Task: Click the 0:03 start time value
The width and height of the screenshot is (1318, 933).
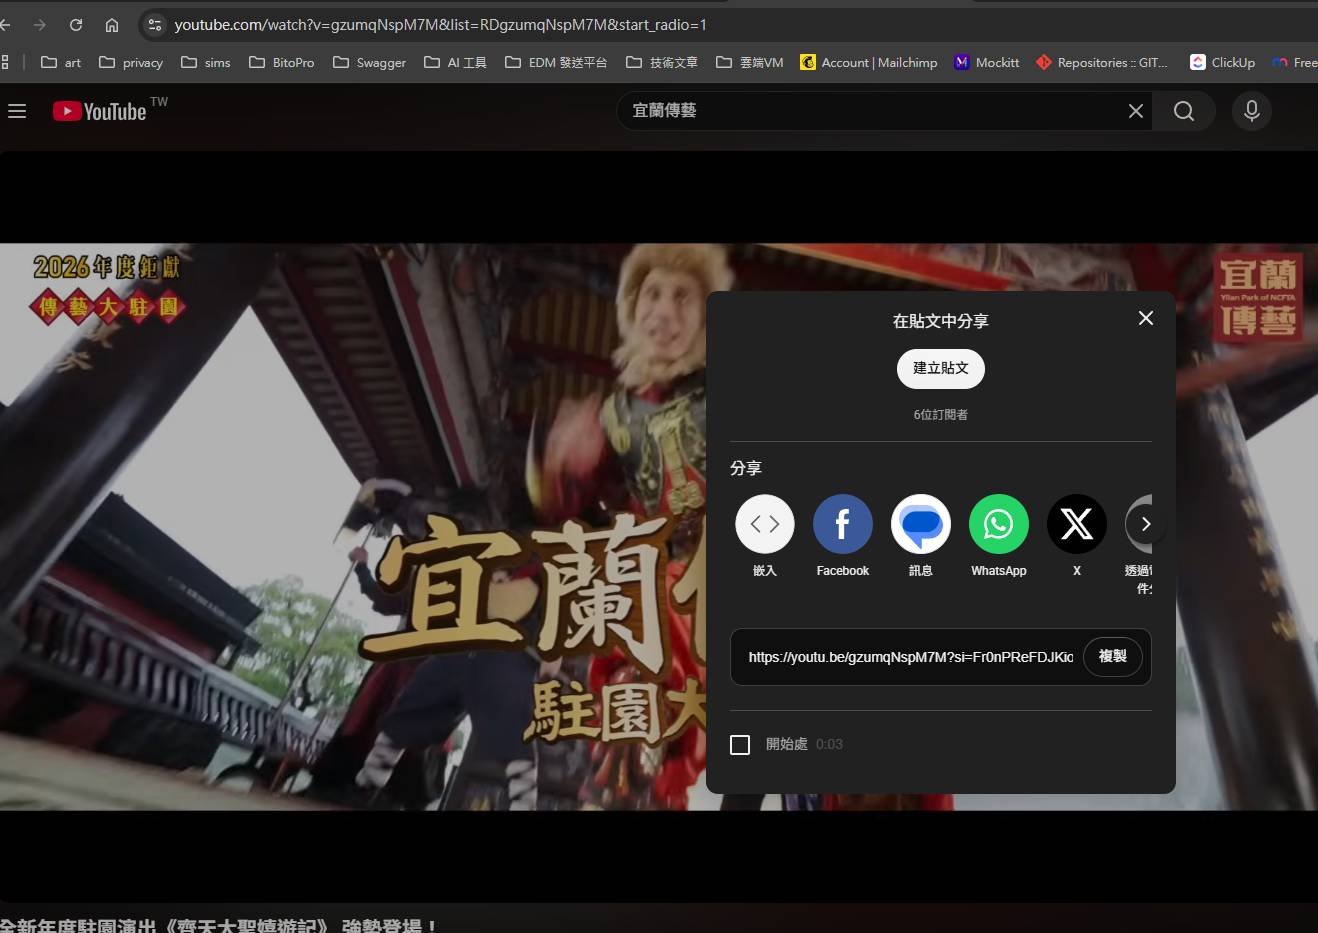Action: pyautogui.click(x=829, y=744)
